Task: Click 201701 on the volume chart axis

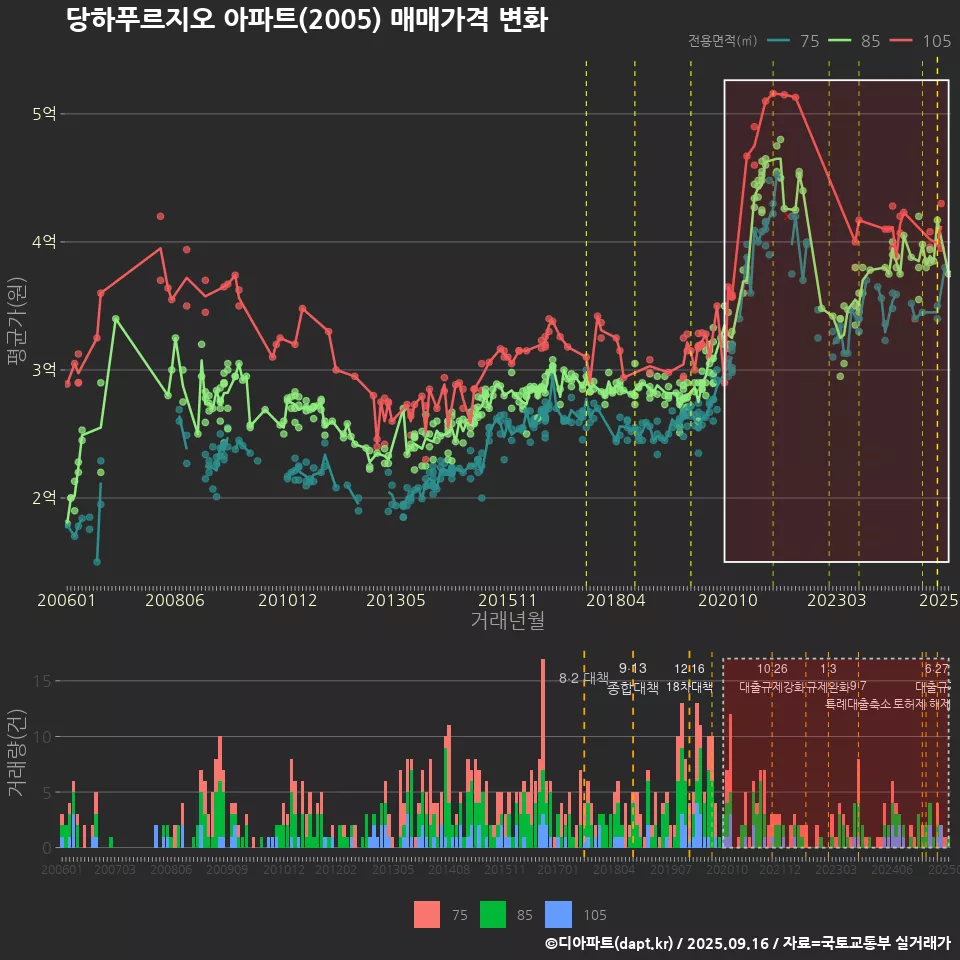Action: point(558,869)
